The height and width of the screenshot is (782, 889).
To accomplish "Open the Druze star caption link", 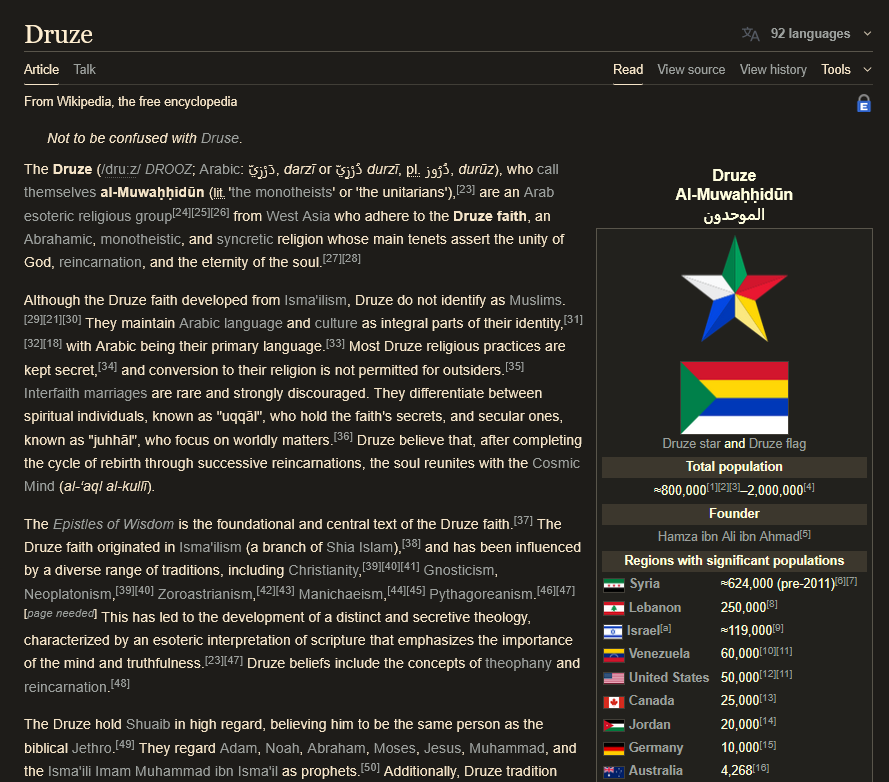I will click(x=691, y=444).
